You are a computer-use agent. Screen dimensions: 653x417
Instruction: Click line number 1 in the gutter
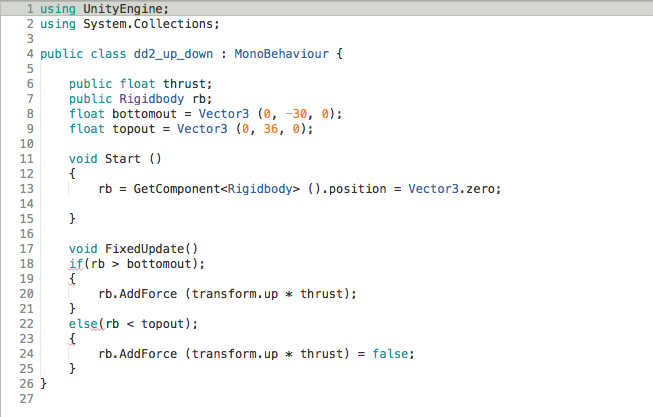(32, 8)
